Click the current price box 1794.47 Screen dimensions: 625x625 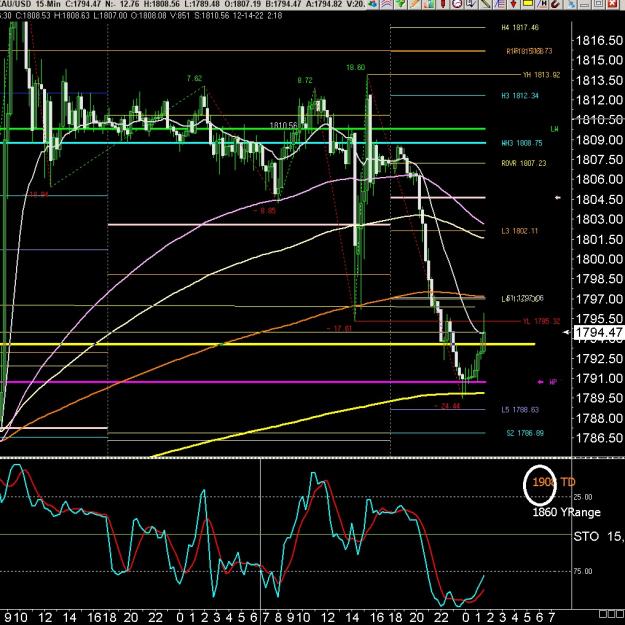pyautogui.click(x=598, y=332)
